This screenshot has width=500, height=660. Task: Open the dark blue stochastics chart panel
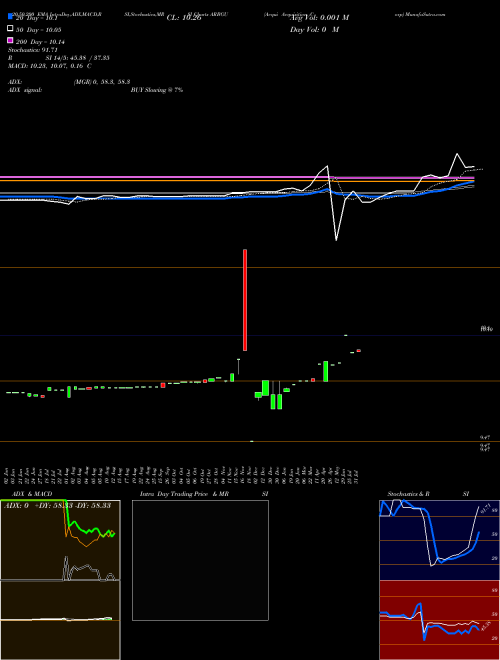(x=439, y=540)
